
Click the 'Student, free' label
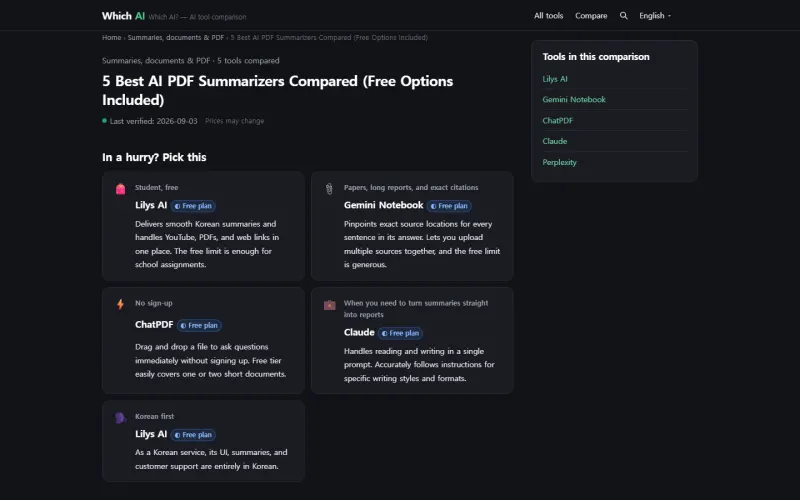point(157,187)
